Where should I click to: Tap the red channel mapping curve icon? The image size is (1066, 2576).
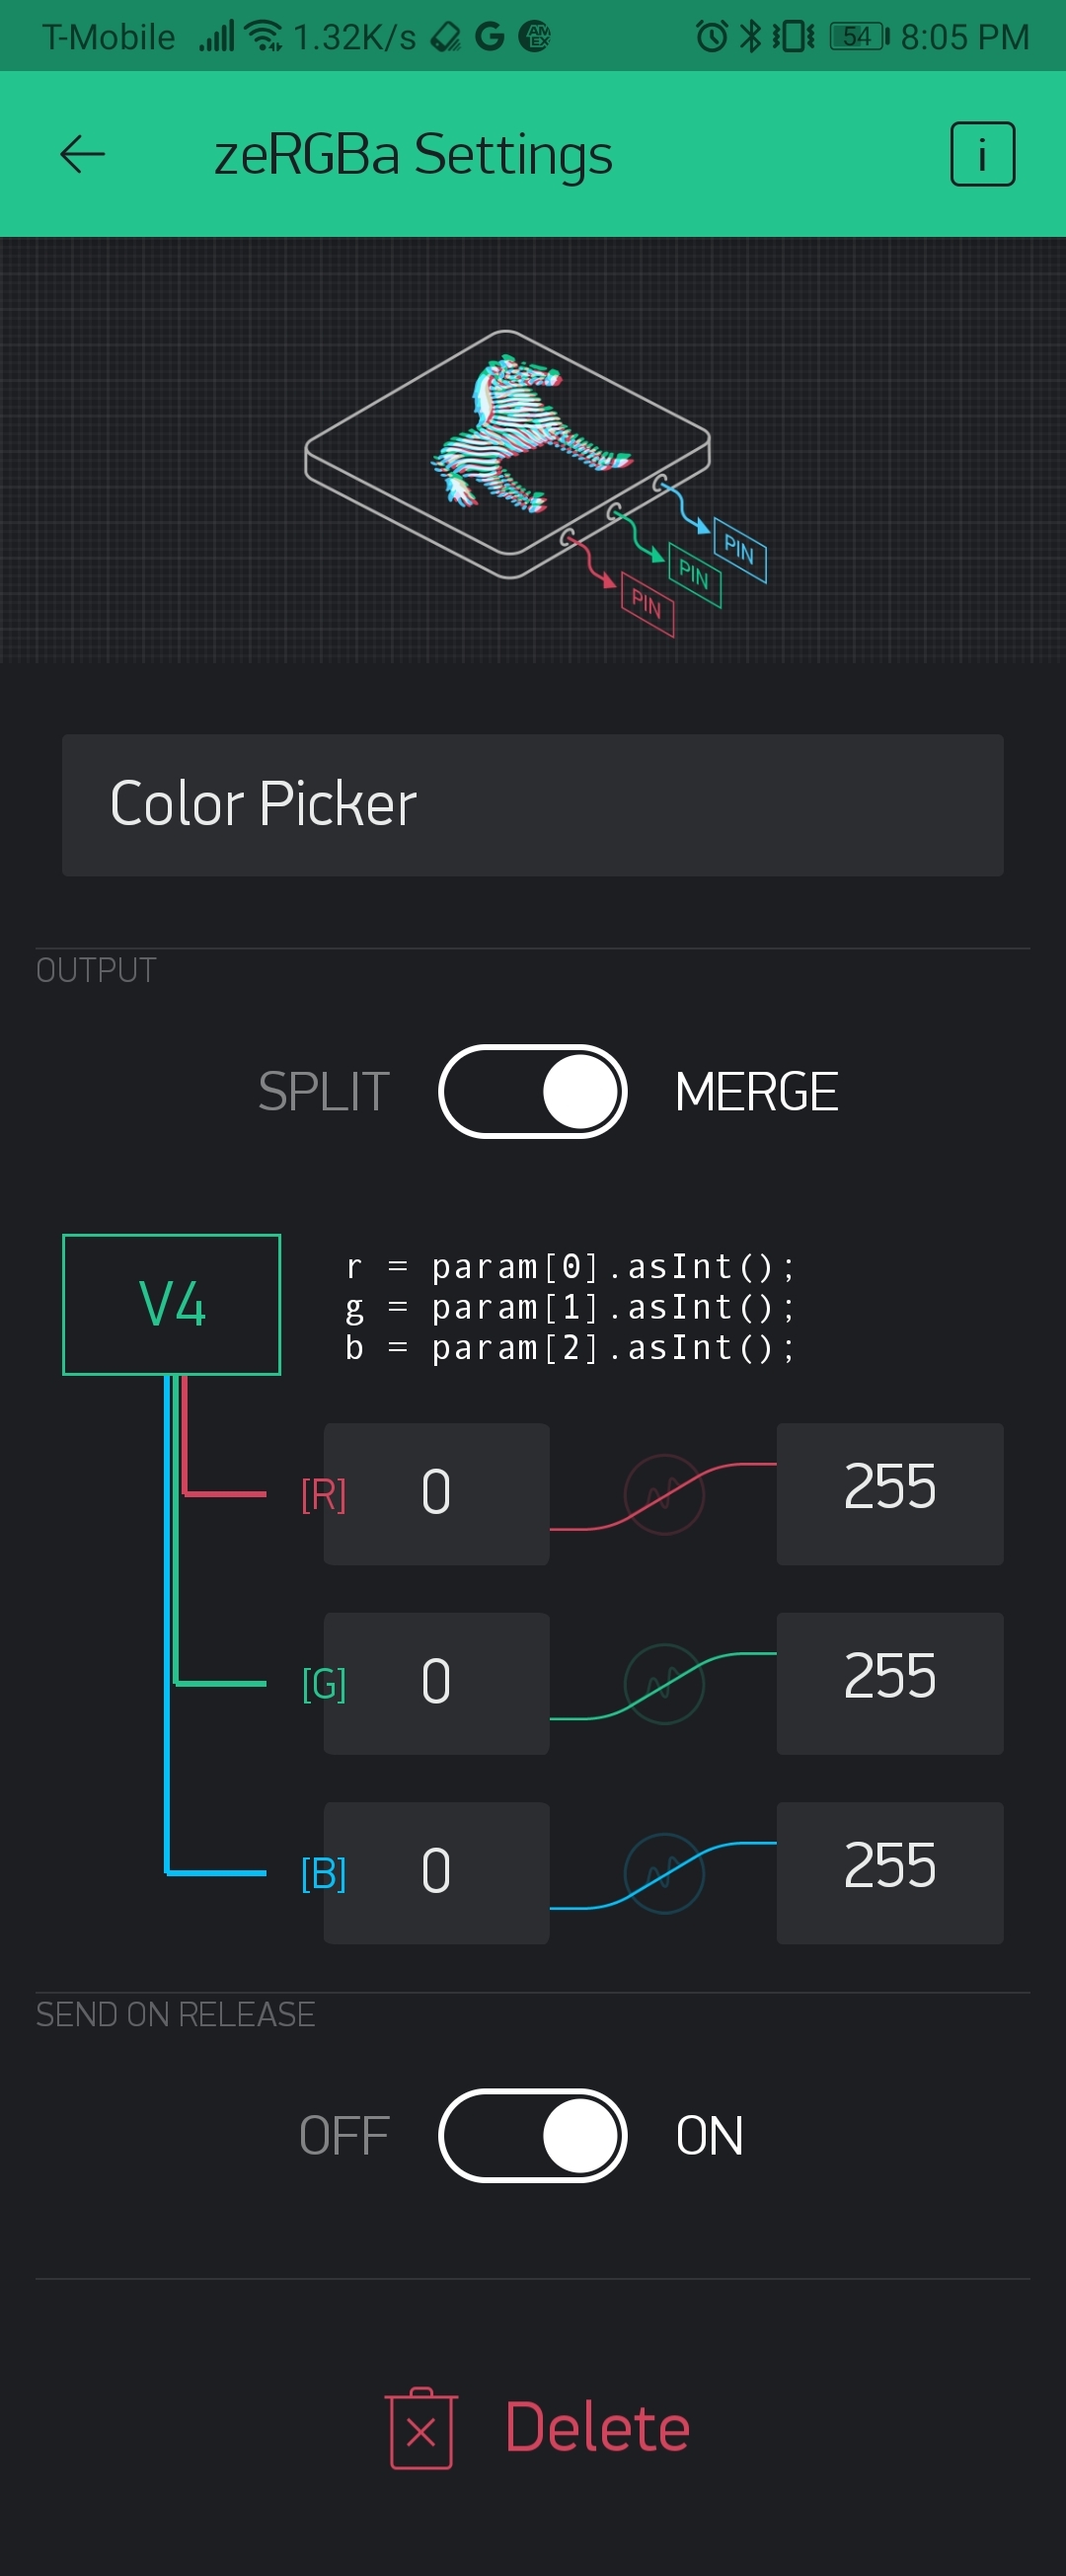[664, 1494]
